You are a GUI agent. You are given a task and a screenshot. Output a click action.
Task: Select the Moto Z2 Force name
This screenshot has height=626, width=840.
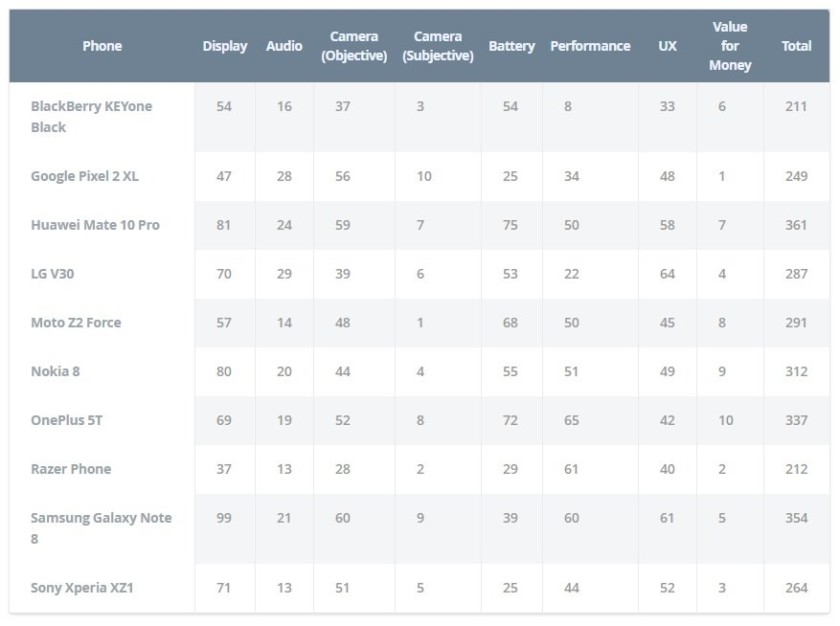pyautogui.click(x=76, y=323)
